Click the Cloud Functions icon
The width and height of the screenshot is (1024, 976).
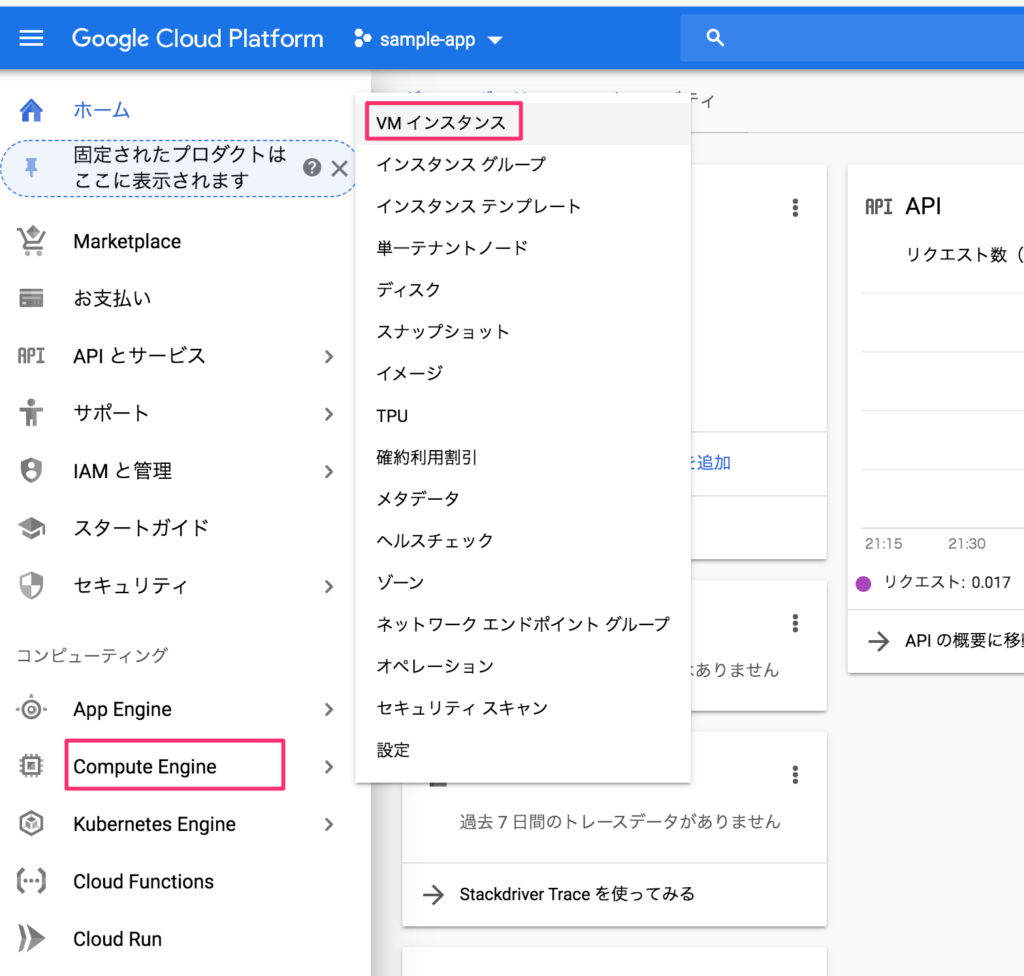(x=31, y=881)
